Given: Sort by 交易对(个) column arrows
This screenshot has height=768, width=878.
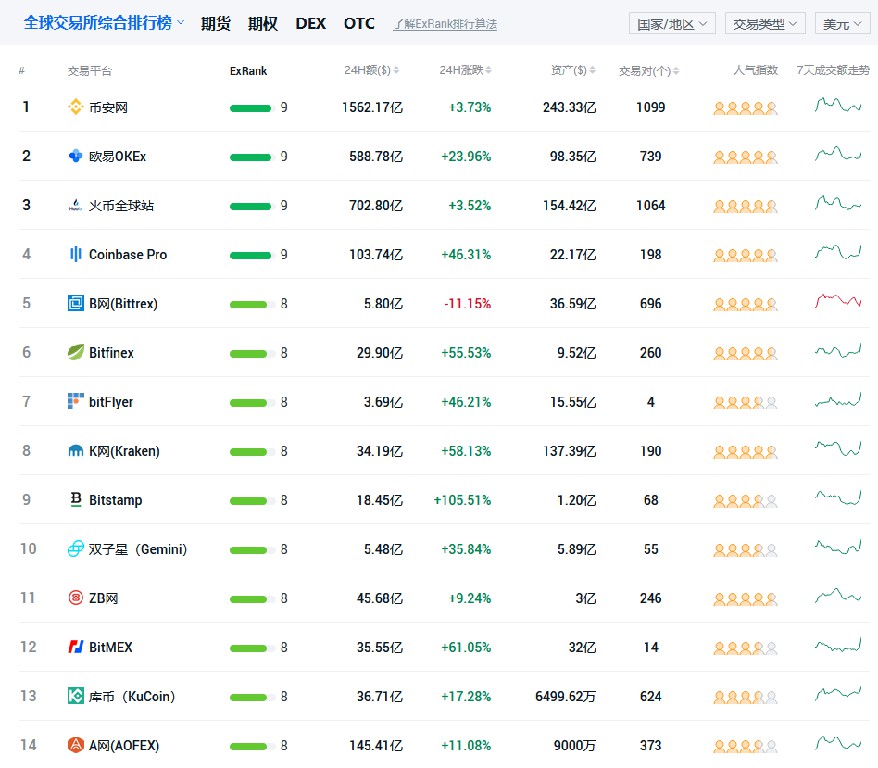Looking at the screenshot, I should click(x=676, y=71).
